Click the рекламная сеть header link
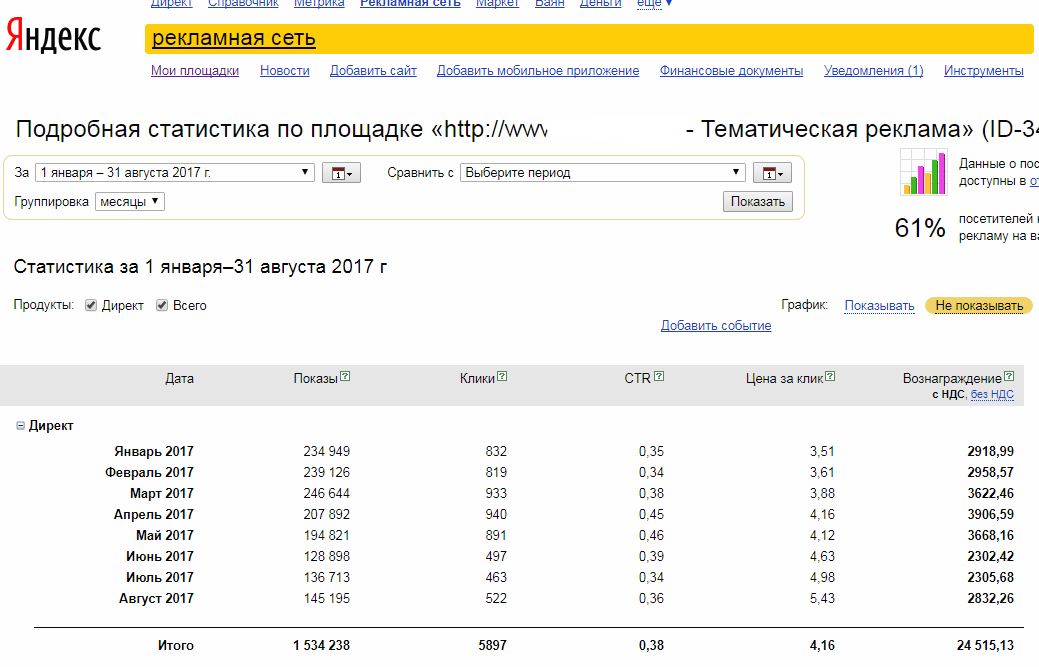 234,38
